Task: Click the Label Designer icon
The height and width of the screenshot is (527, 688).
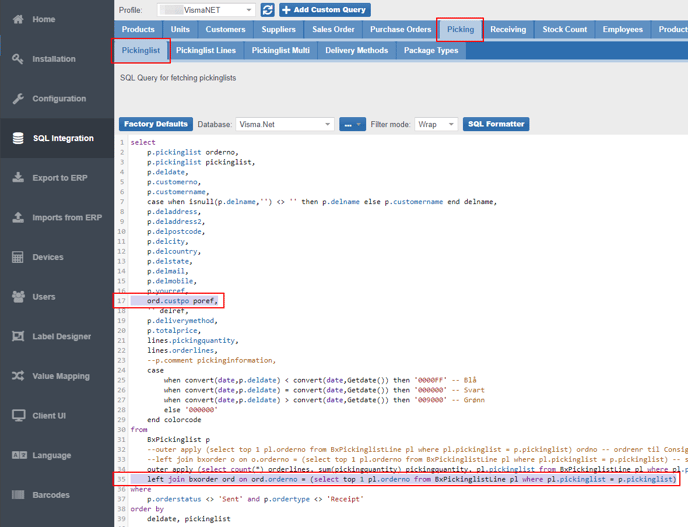Action: [x=18, y=337]
